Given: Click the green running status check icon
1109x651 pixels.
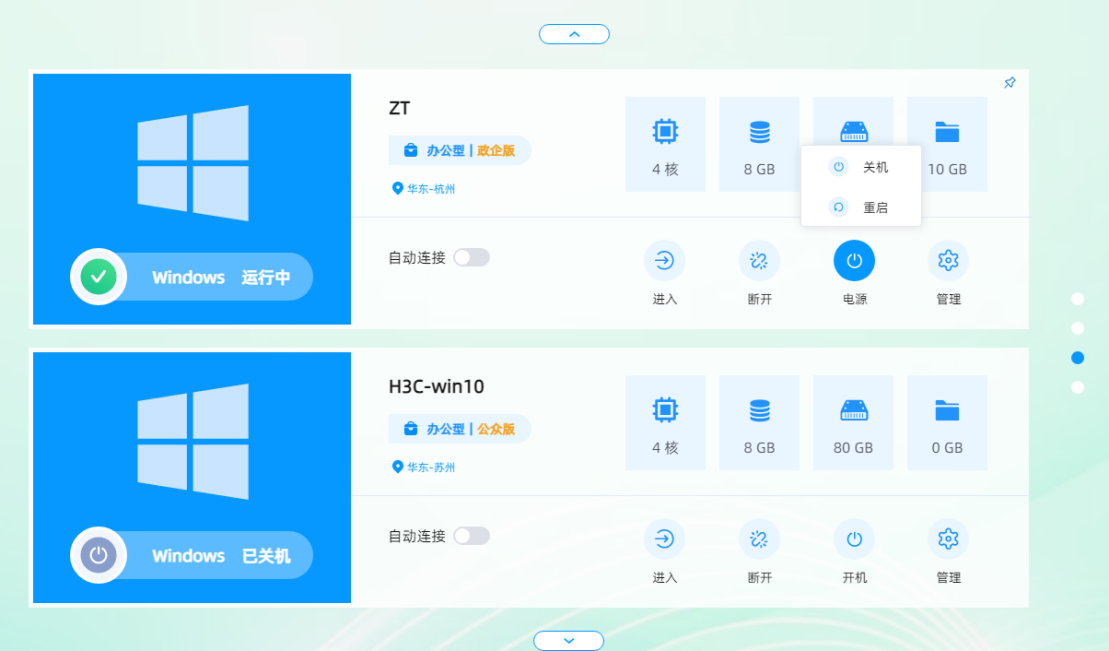Looking at the screenshot, I should pyautogui.click(x=98, y=277).
